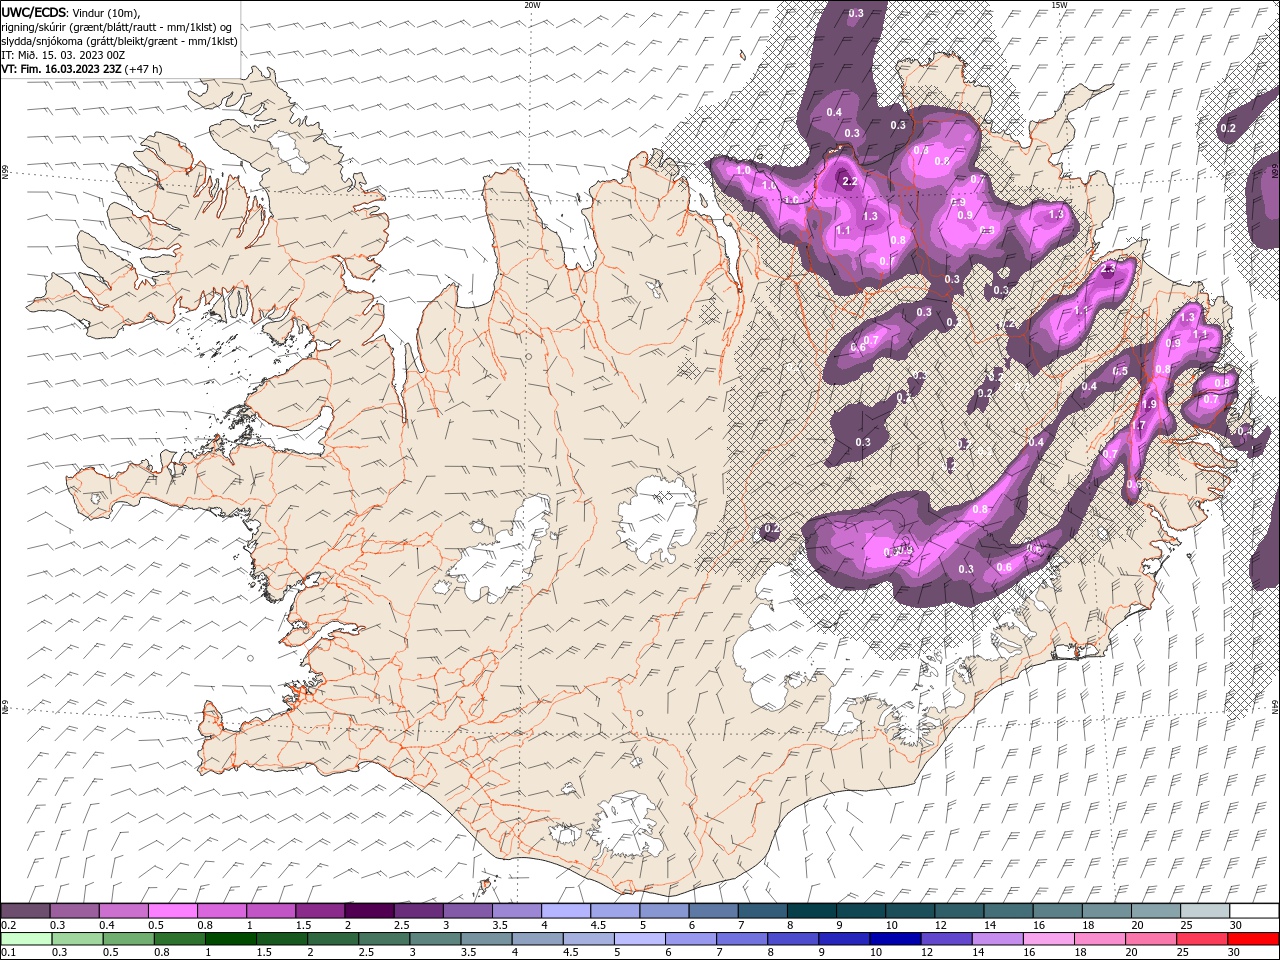The image size is (1280, 960).
Task: Click the '4.5' label in snow legend row
Action: 598,925
